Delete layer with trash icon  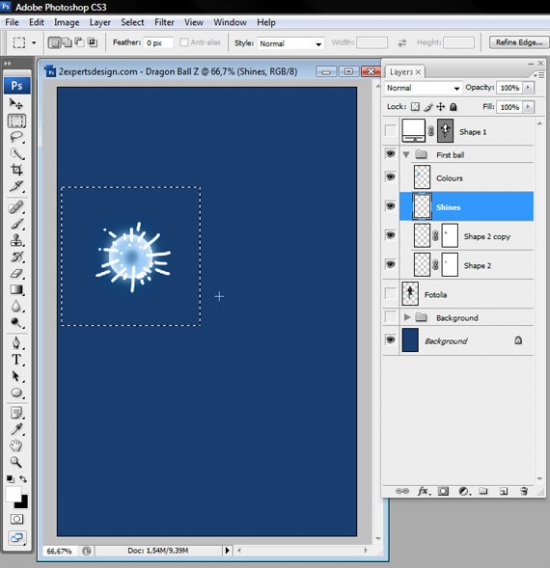click(524, 491)
